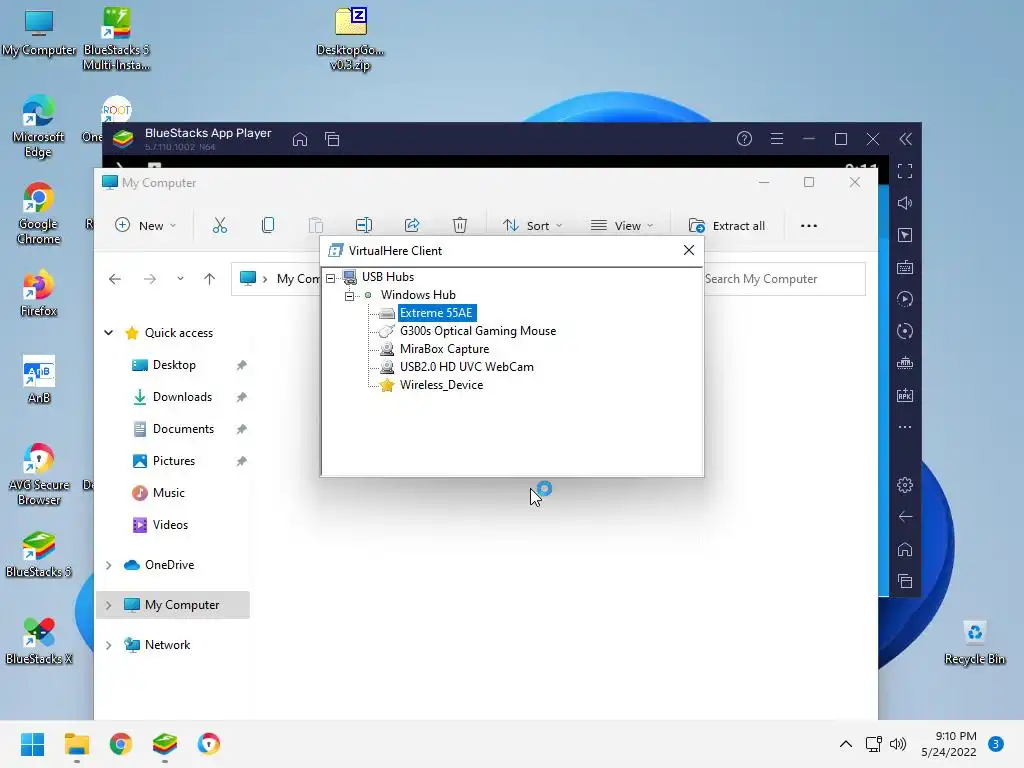1024x768 pixels.
Task: Open Pictures in Quick access
Action: click(x=174, y=461)
